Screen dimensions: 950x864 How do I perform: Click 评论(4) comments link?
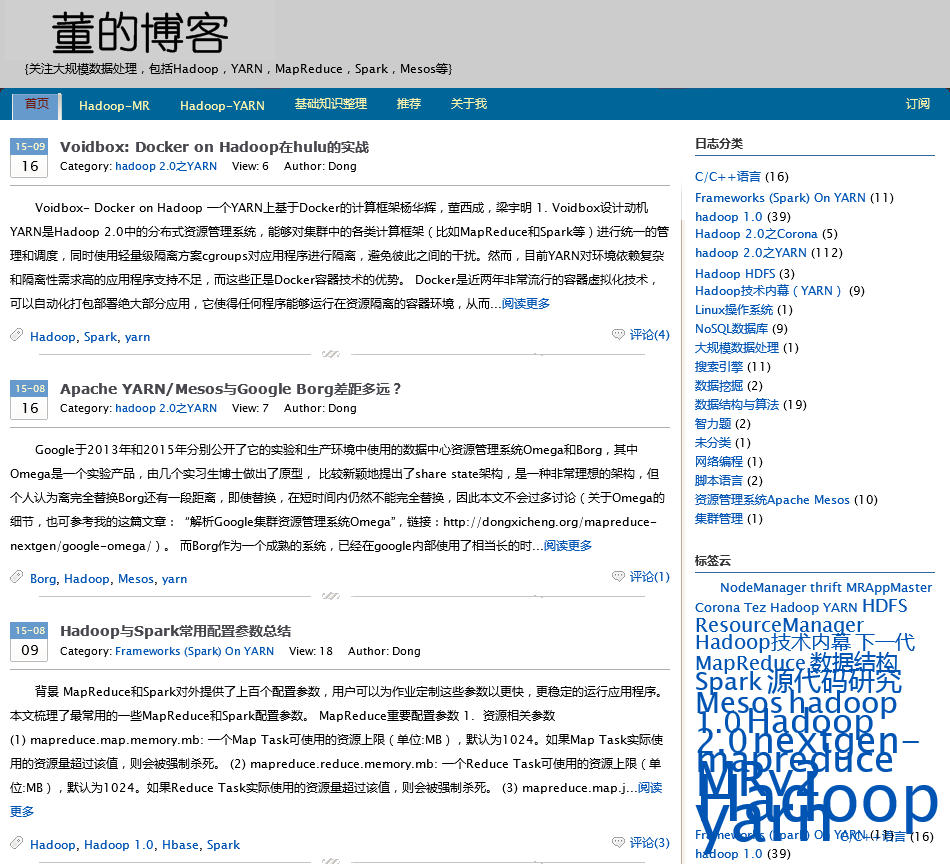click(x=649, y=334)
